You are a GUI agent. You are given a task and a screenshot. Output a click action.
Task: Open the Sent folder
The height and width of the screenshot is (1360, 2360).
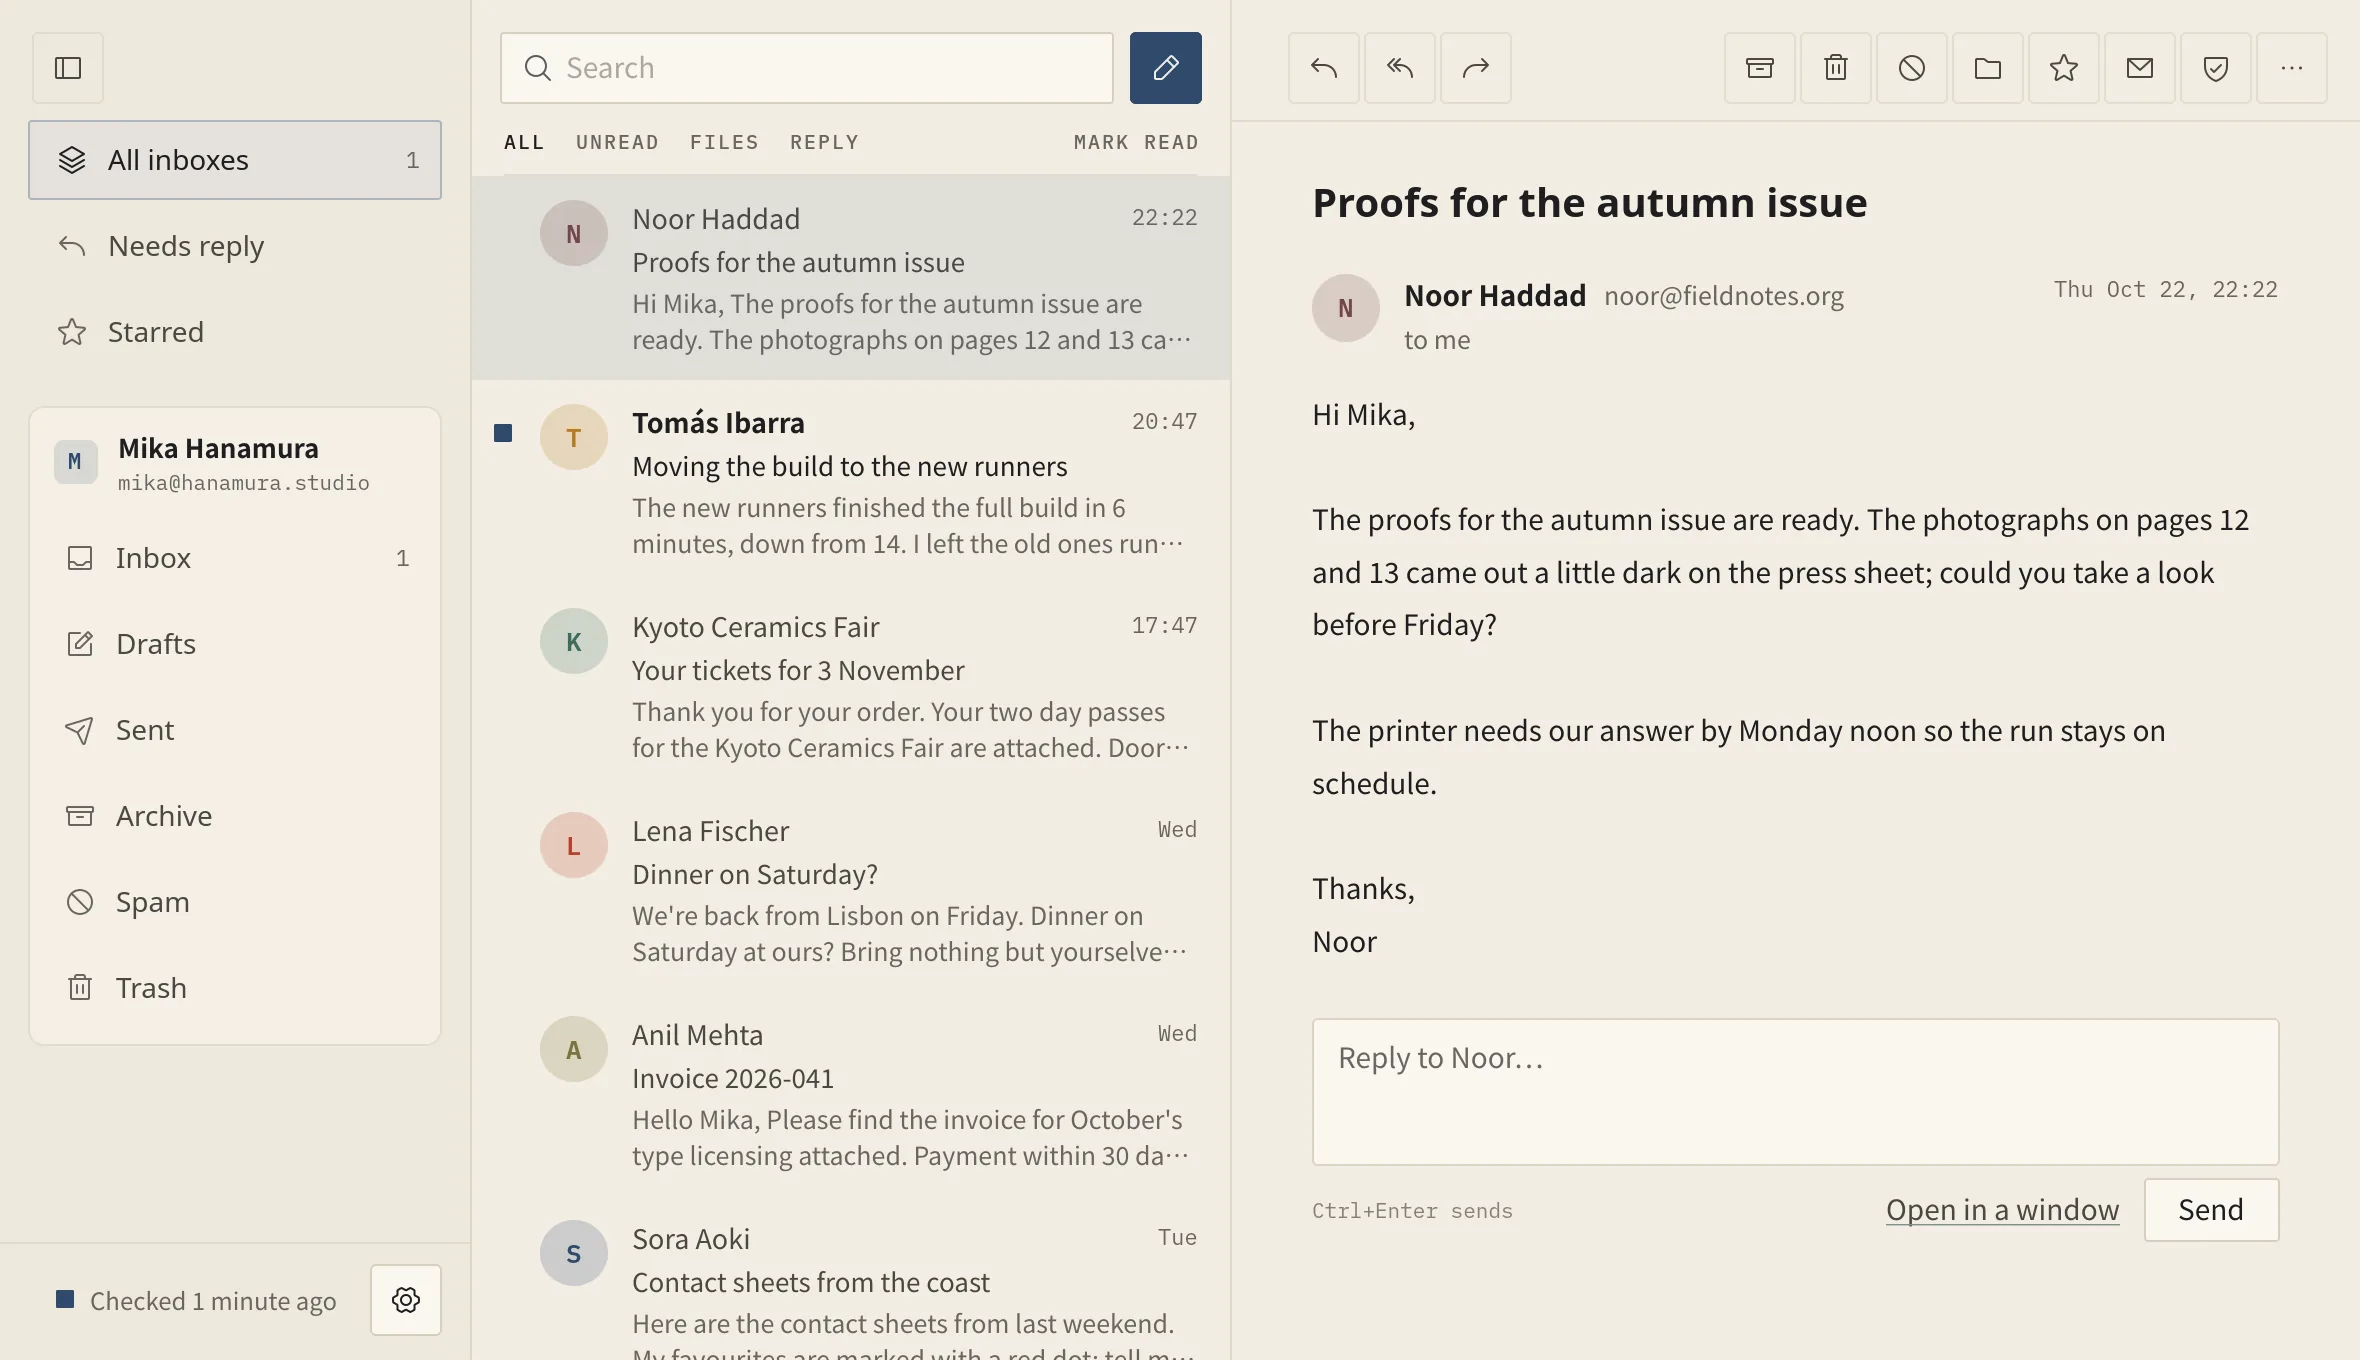tap(235, 730)
